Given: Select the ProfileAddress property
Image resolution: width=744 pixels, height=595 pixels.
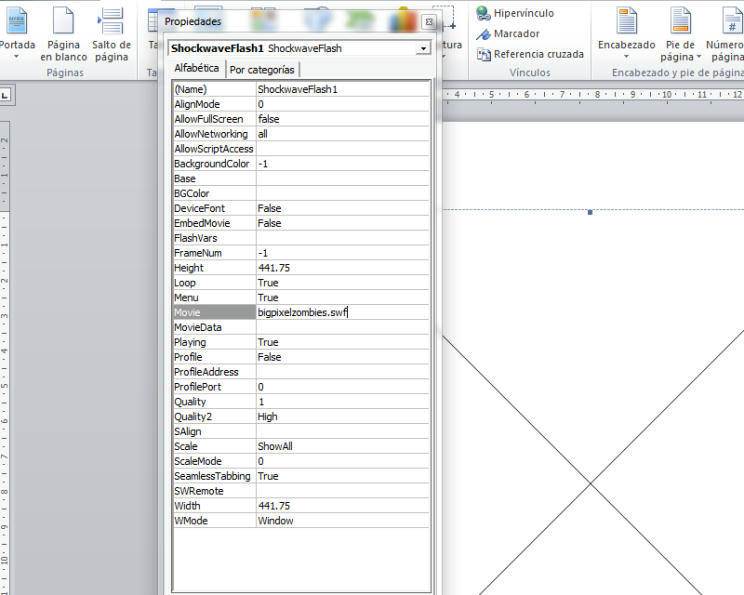Looking at the screenshot, I should (x=214, y=372).
